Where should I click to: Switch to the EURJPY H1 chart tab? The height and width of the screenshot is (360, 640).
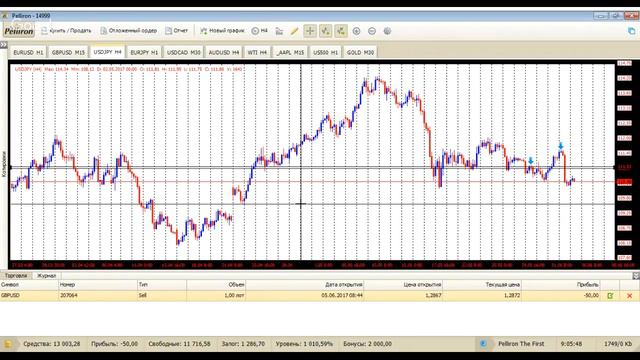[x=144, y=52]
